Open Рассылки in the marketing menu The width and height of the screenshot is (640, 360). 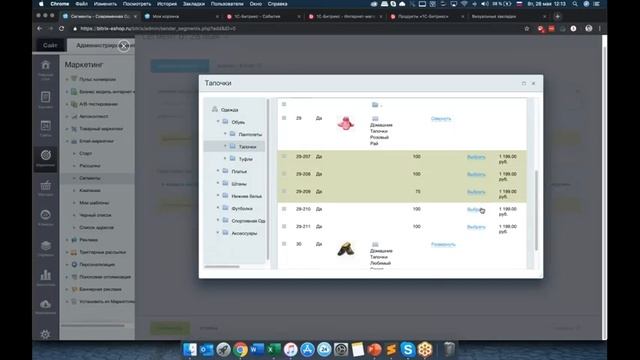pos(90,166)
